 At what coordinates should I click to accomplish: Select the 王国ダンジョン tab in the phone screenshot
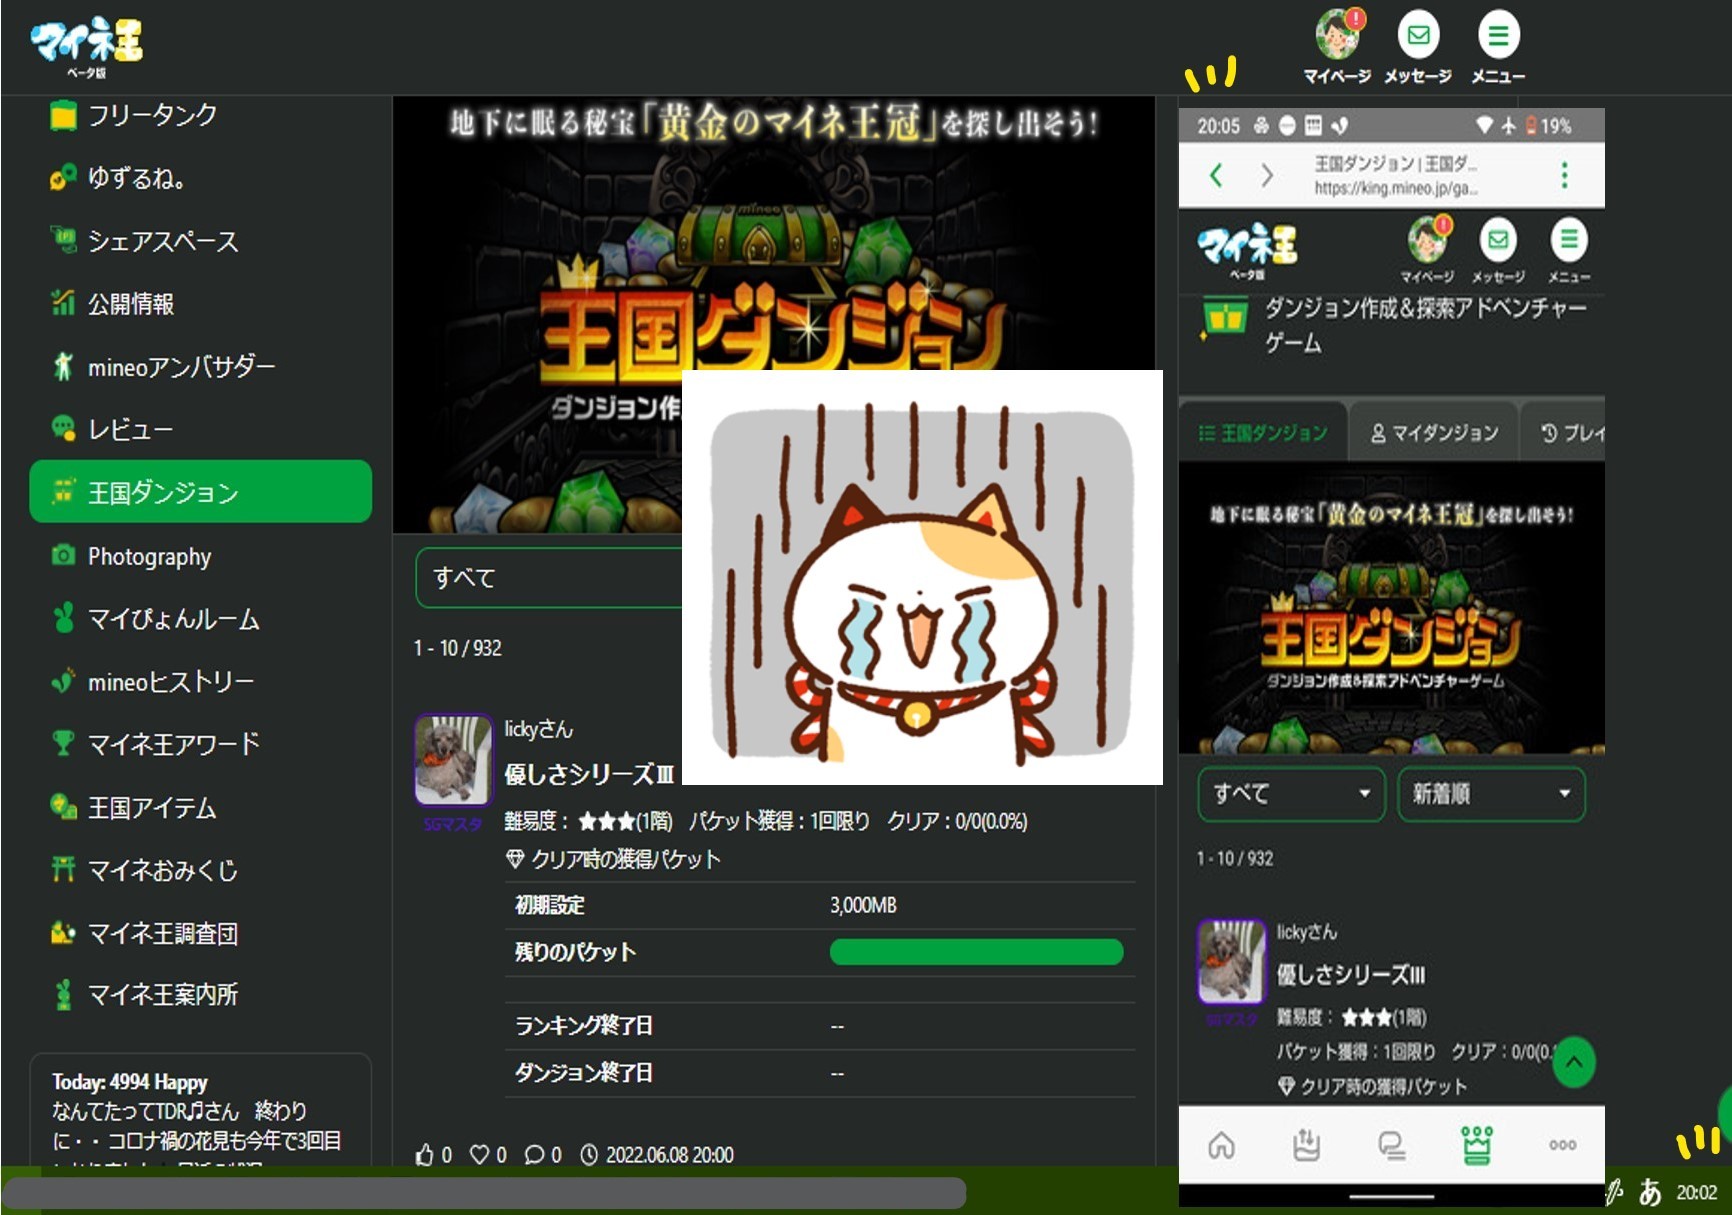[x=1263, y=432]
